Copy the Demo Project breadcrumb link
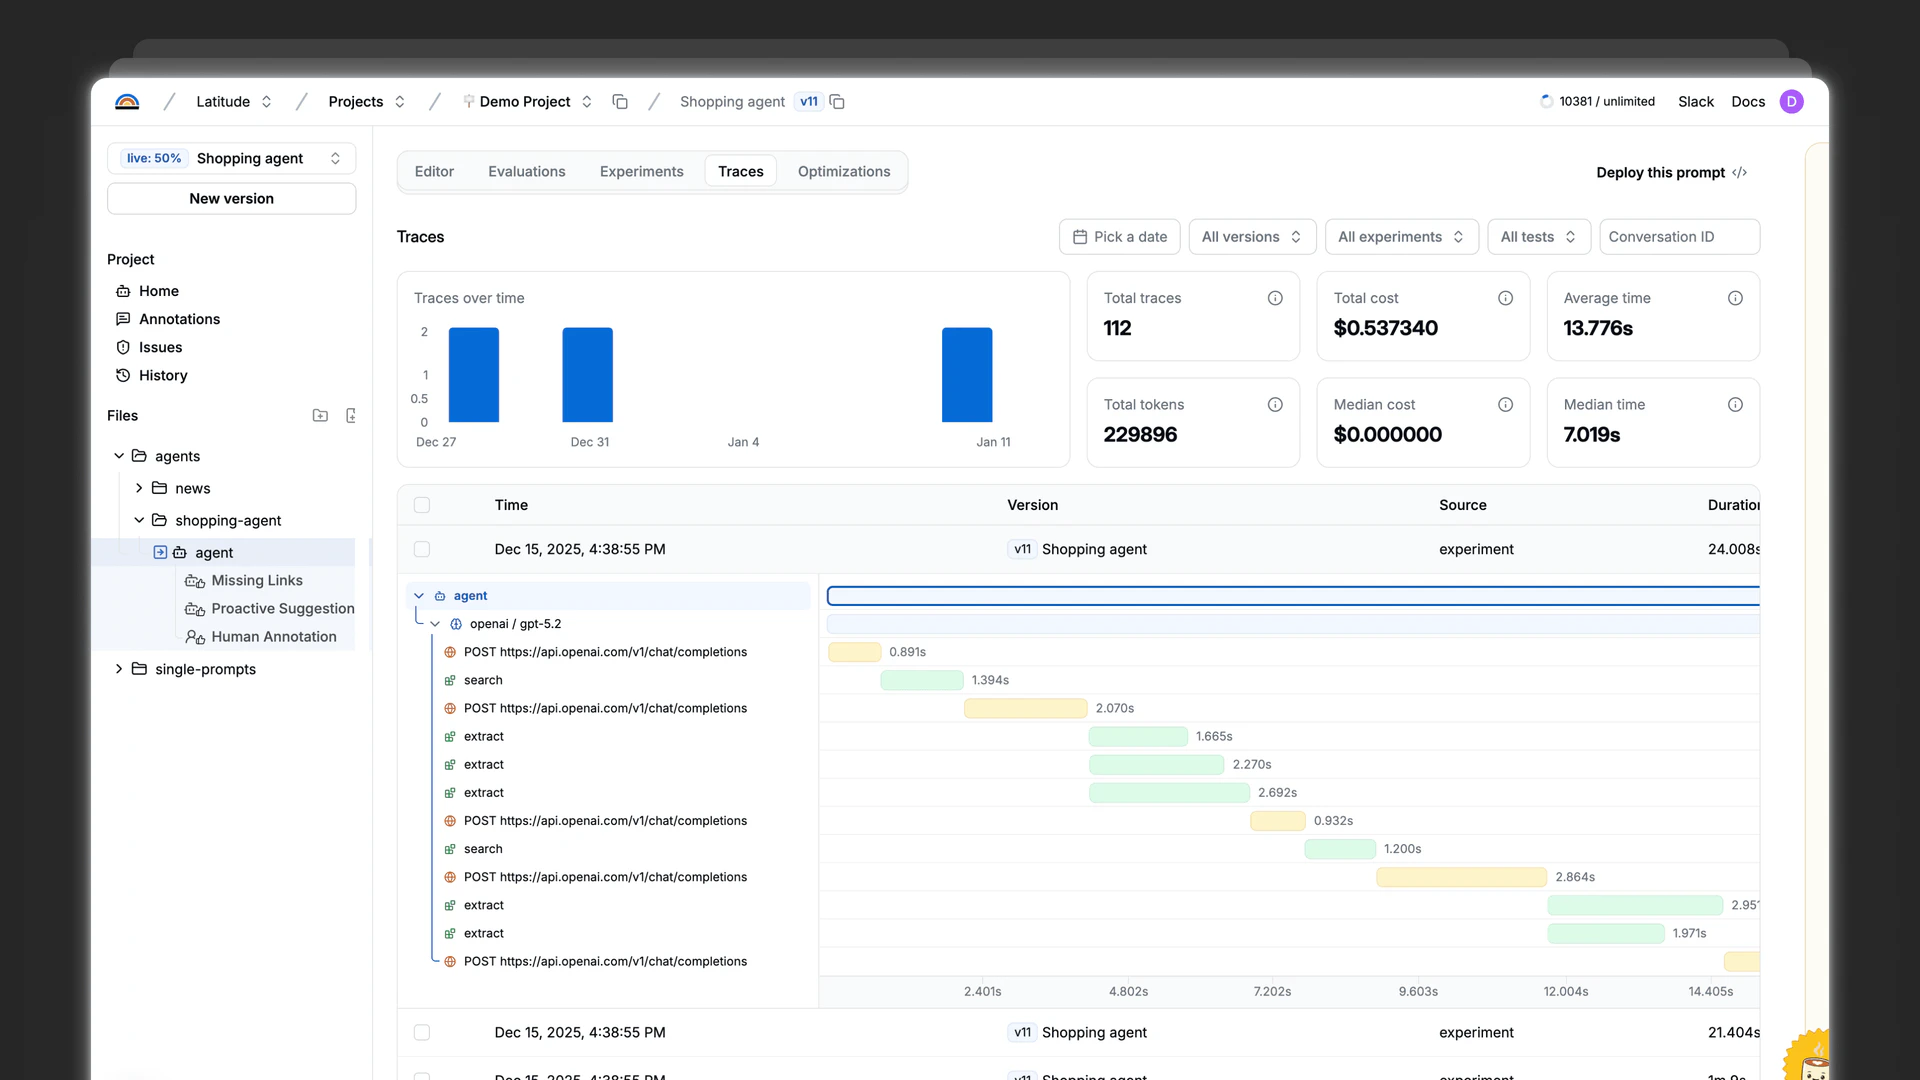This screenshot has height=1080, width=1920. tap(620, 101)
